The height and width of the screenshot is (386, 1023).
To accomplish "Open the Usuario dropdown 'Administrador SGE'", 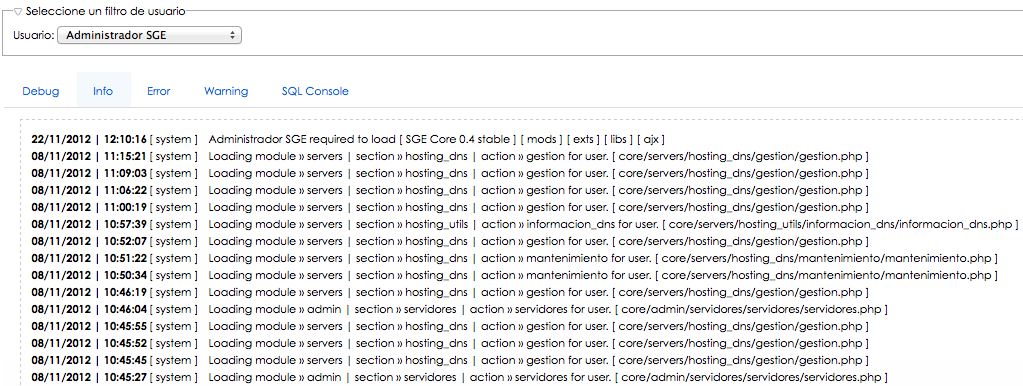I will pos(149,35).
